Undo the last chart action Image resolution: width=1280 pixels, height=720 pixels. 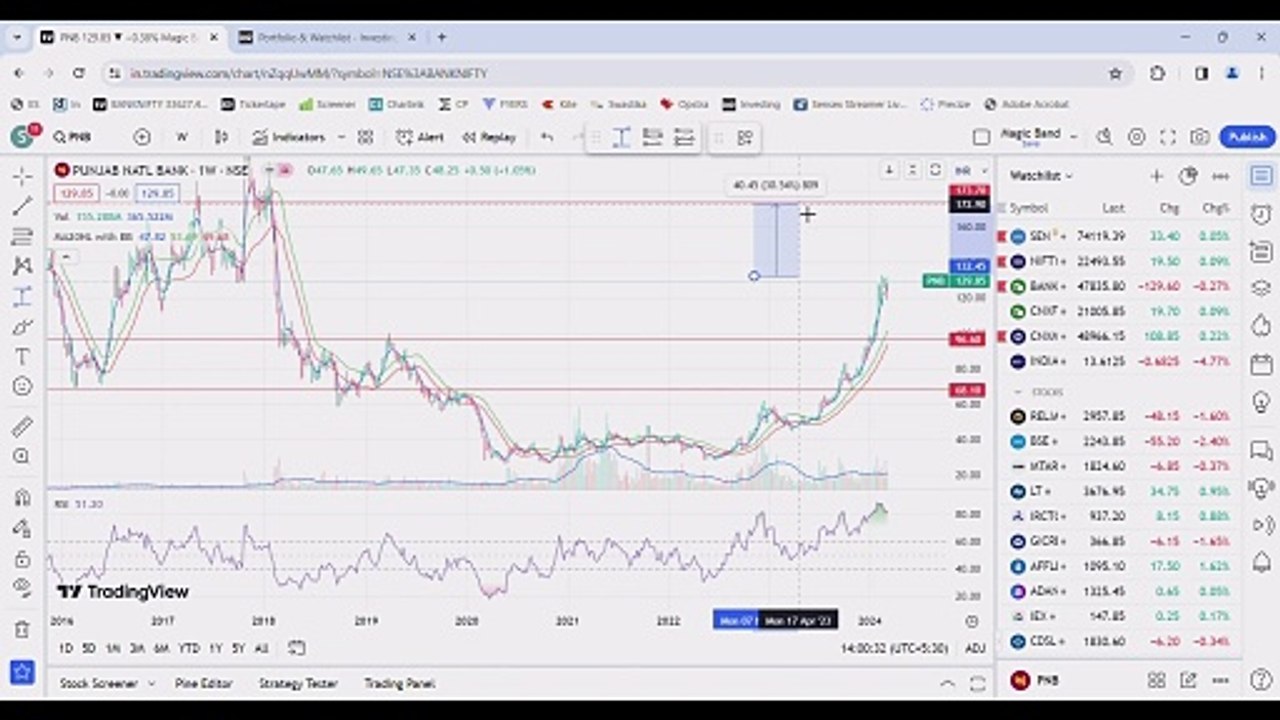547,137
